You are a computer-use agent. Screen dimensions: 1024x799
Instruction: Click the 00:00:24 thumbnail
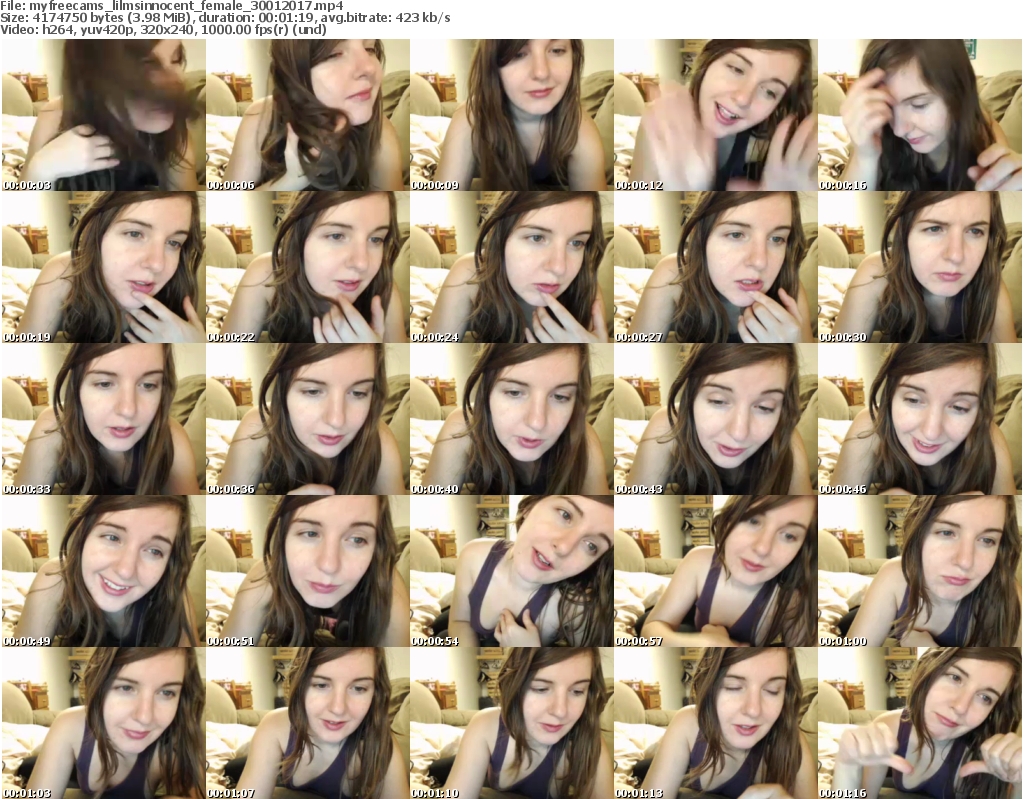pos(512,267)
